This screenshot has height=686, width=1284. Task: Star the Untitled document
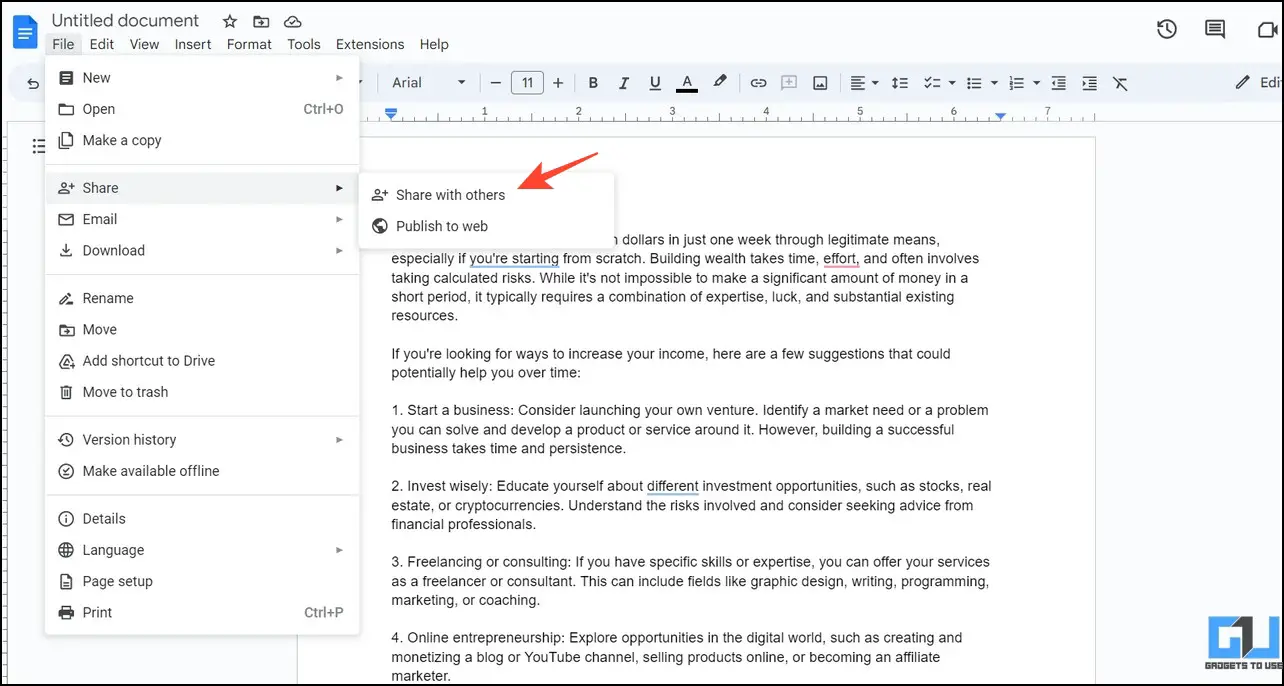coord(230,21)
